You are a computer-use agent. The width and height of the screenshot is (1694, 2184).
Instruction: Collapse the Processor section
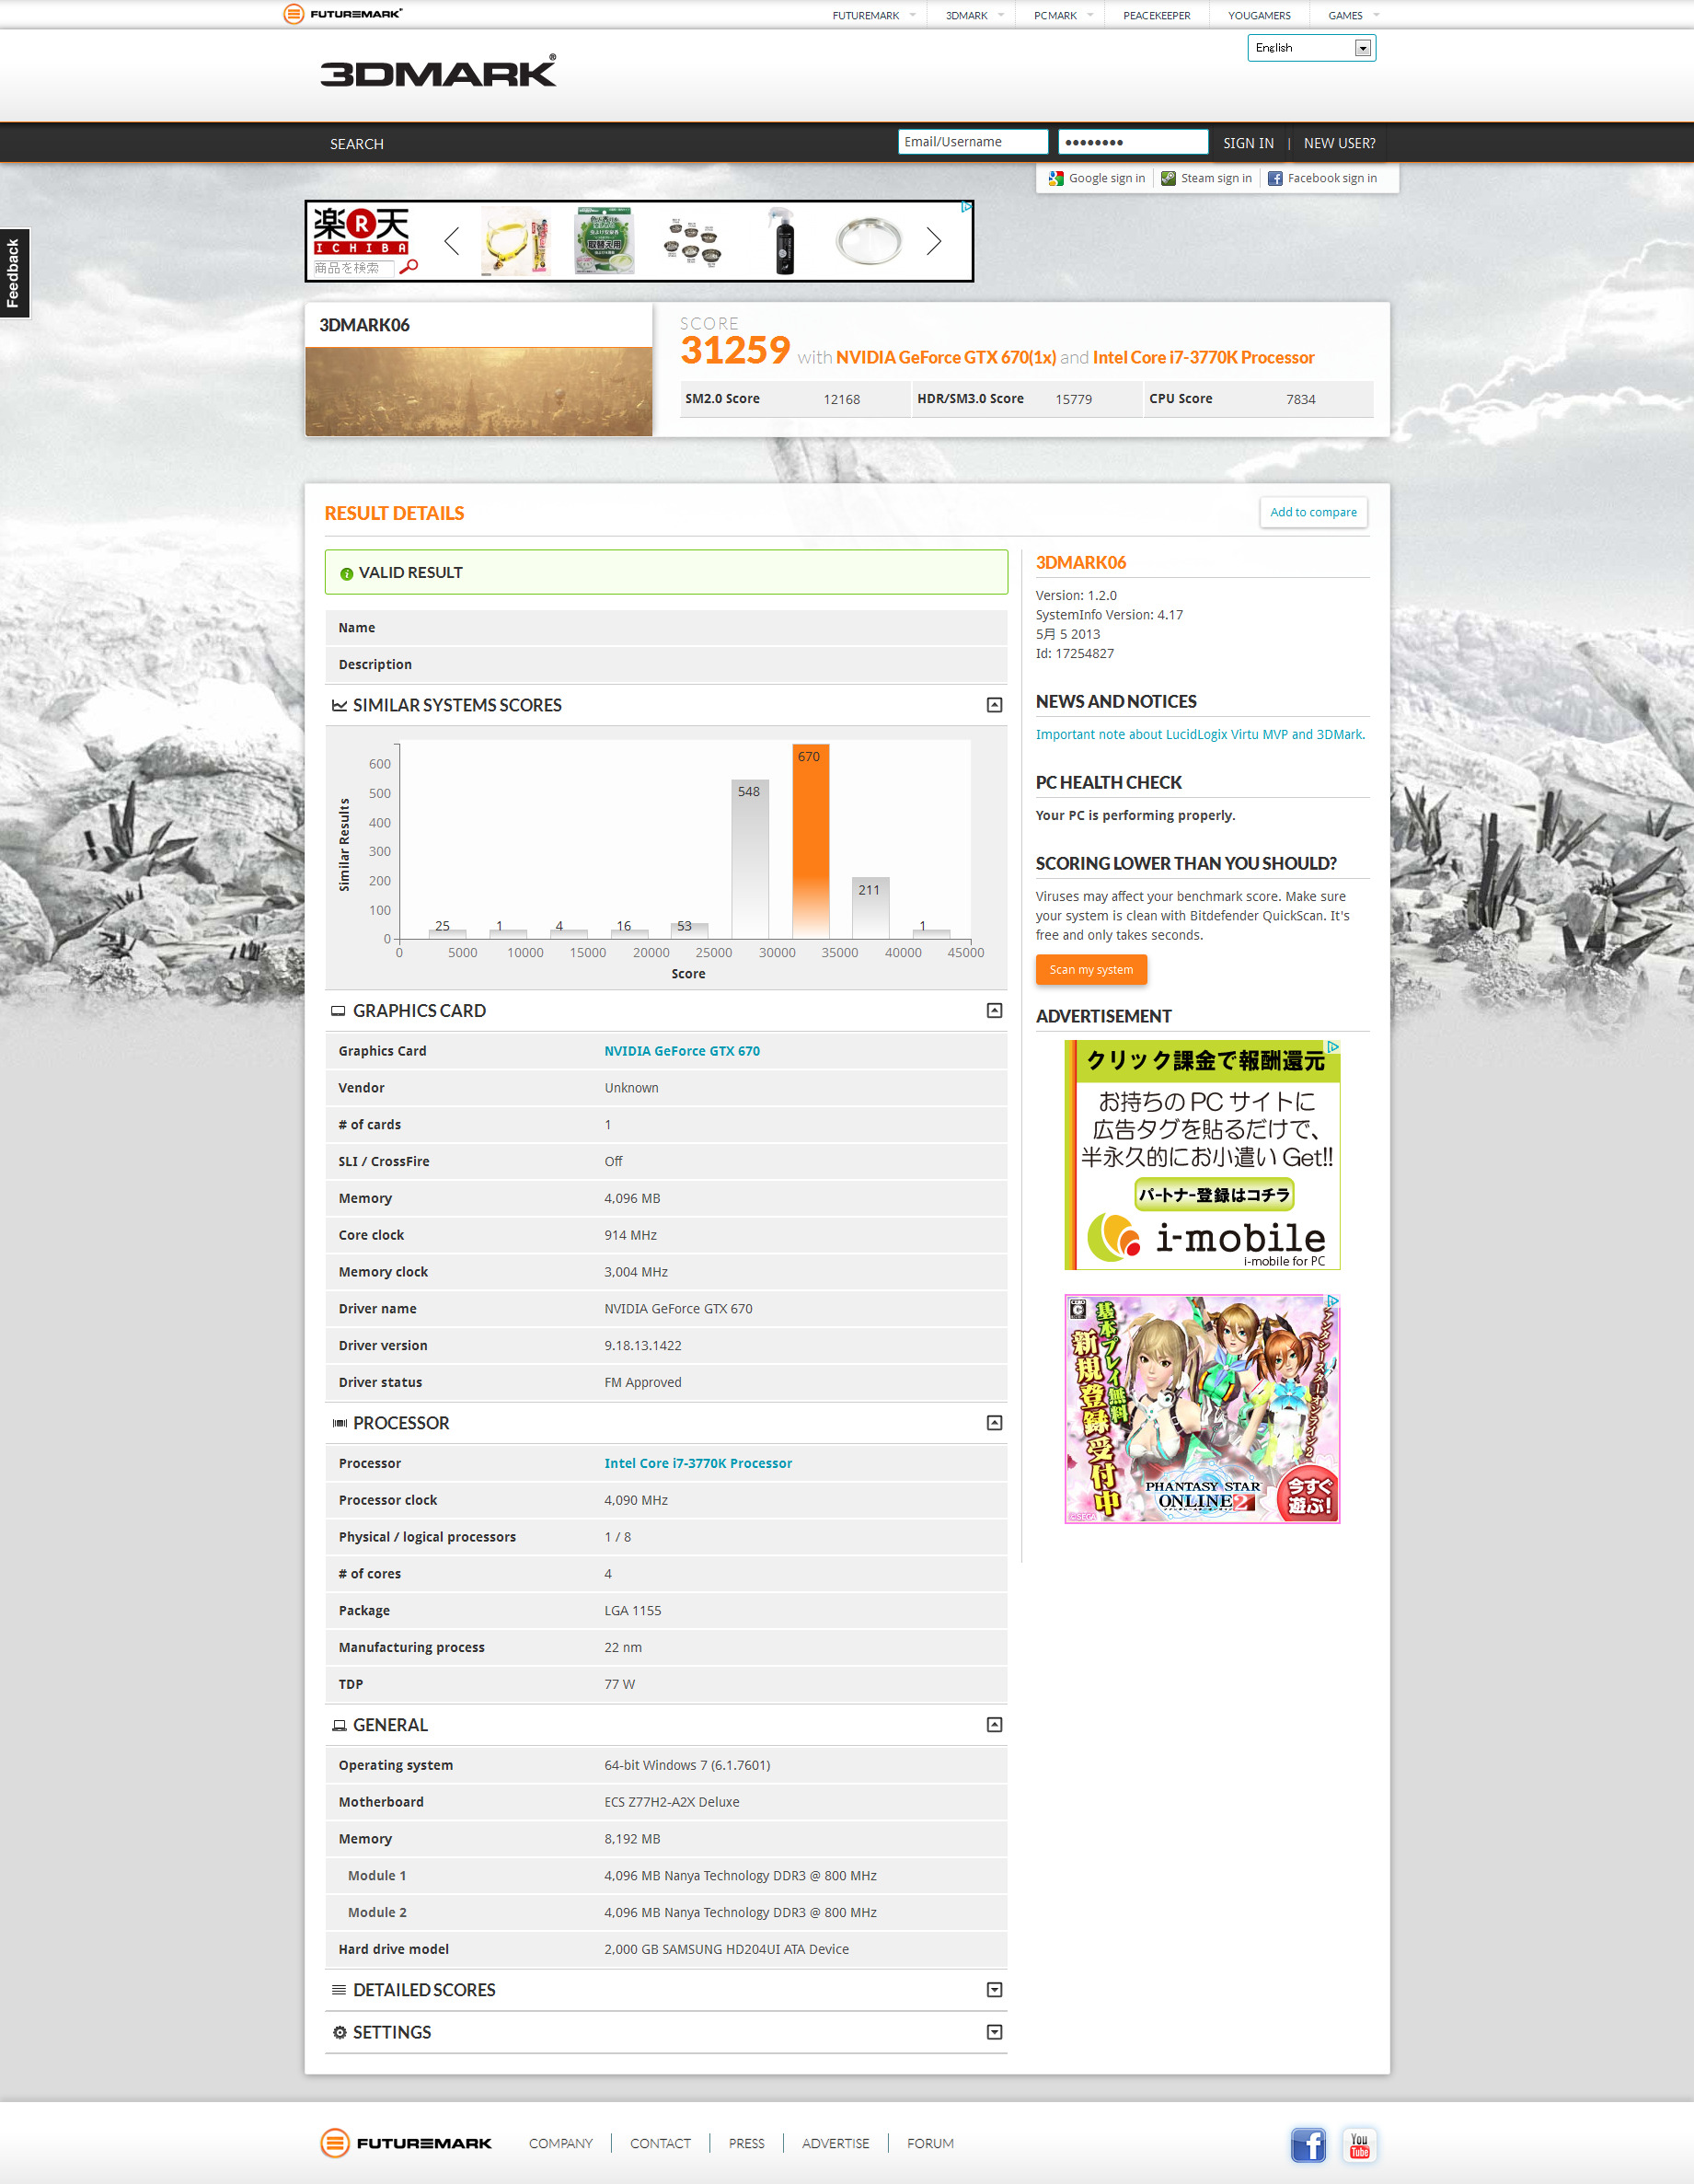pyautogui.click(x=994, y=1422)
